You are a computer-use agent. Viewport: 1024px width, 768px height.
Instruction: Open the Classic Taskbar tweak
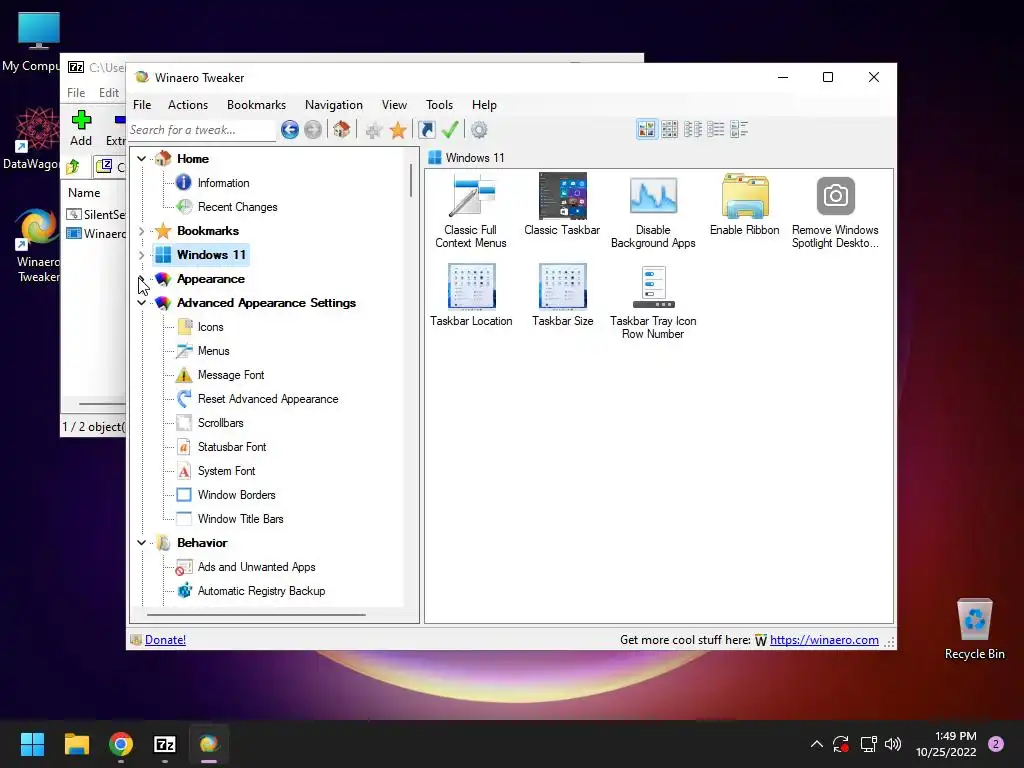(x=562, y=204)
